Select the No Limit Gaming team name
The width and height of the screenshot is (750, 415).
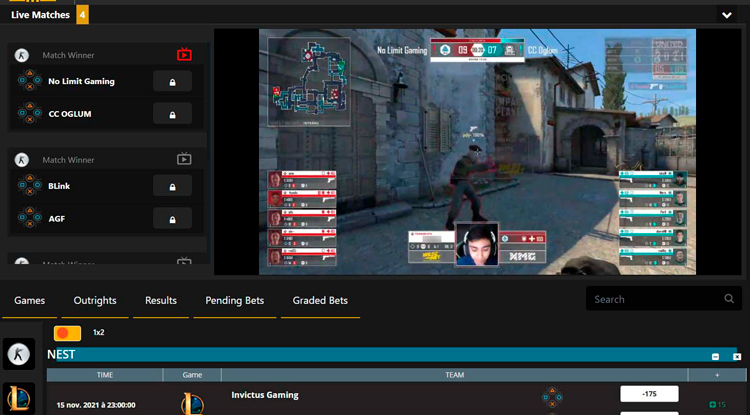click(81, 81)
